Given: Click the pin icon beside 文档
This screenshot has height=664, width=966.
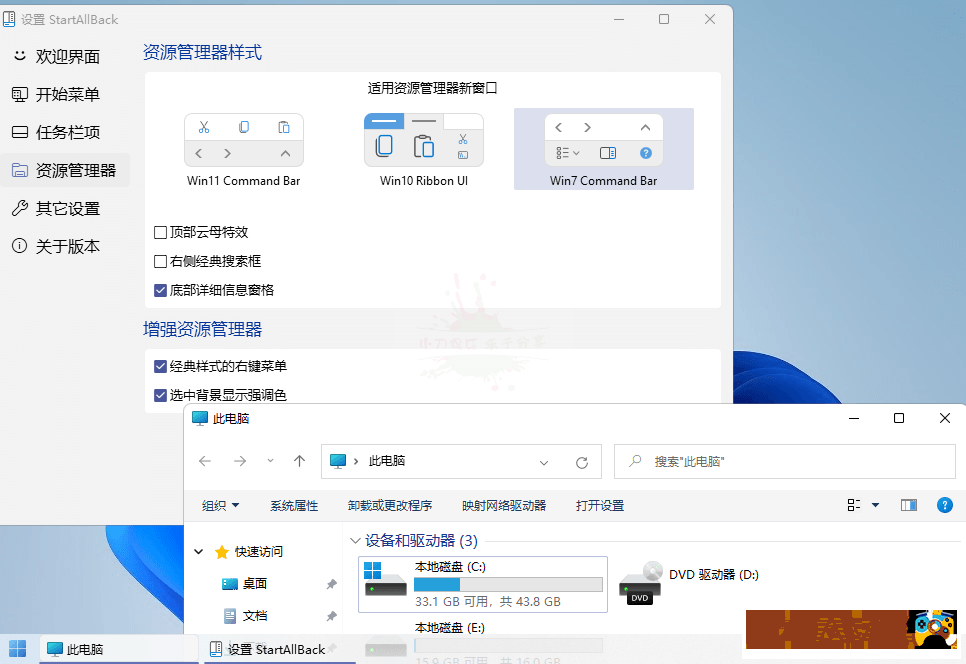Looking at the screenshot, I should [x=331, y=616].
